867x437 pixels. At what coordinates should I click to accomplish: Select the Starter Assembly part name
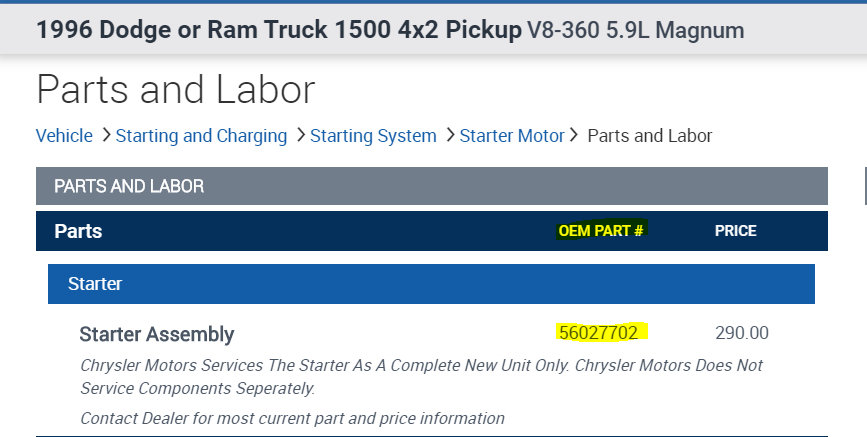(156, 334)
